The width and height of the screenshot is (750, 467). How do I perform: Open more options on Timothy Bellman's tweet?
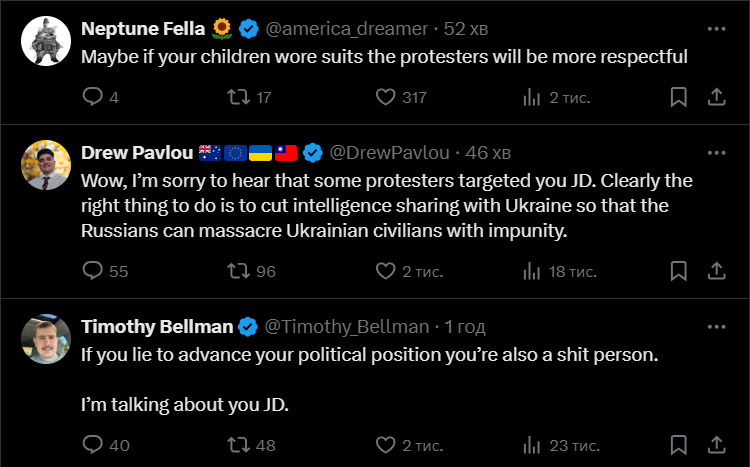click(x=716, y=327)
